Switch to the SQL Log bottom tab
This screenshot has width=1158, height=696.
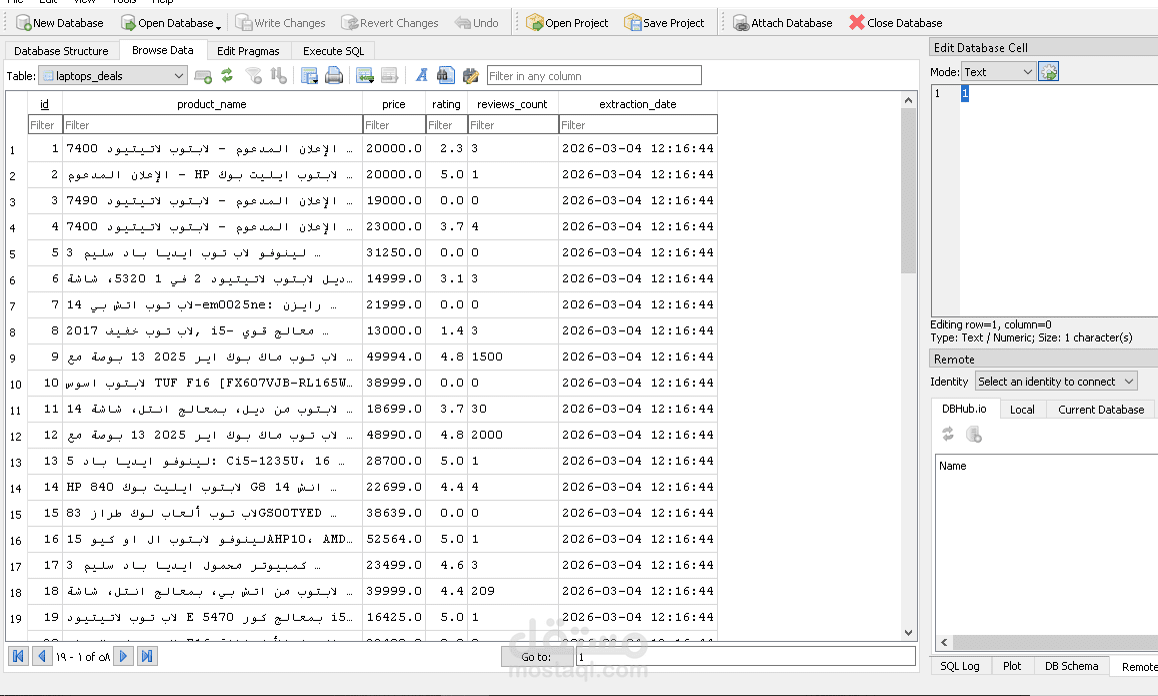pyautogui.click(x=960, y=666)
